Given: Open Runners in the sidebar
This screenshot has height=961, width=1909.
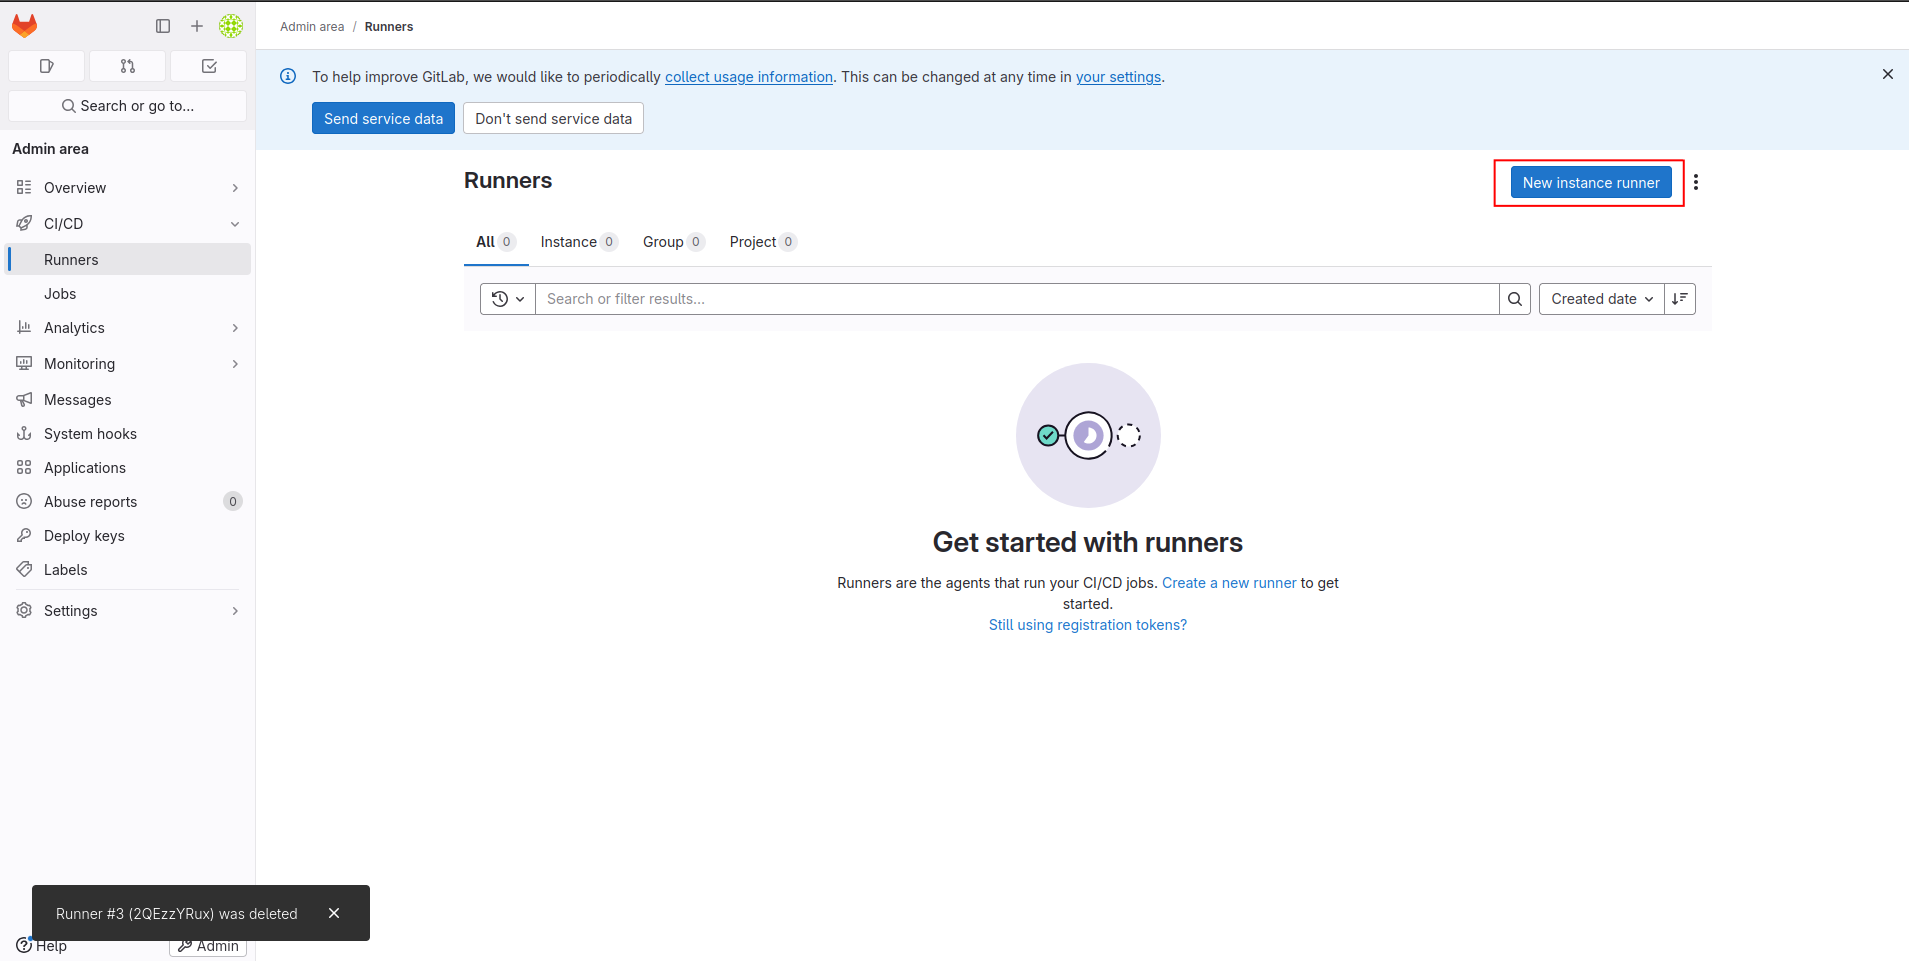Looking at the screenshot, I should [128, 260].
